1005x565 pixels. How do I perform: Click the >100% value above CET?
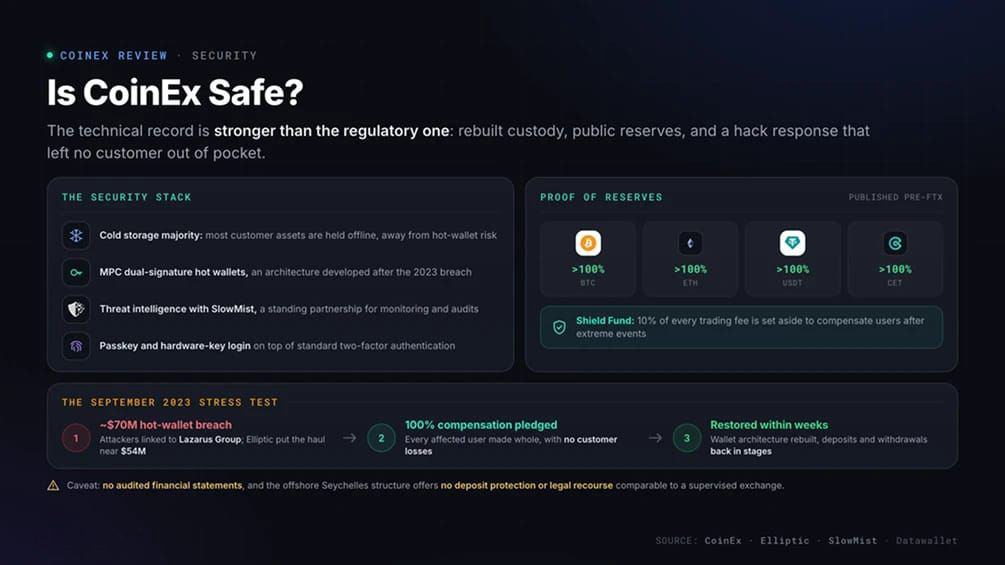point(895,270)
